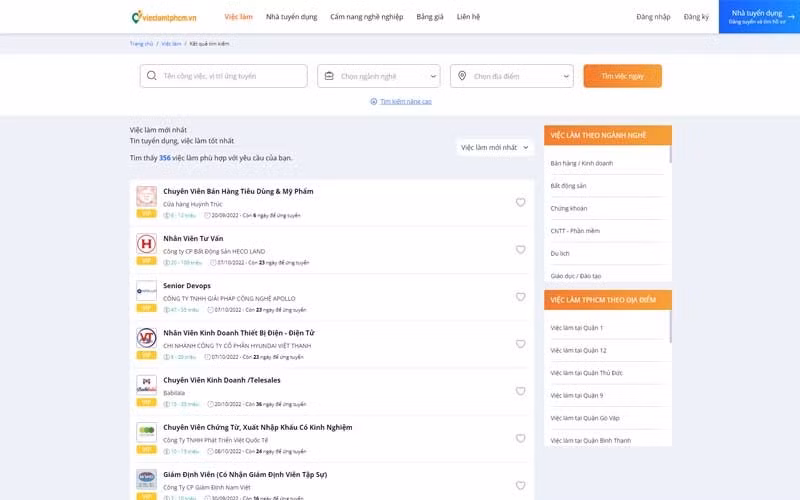Click the Tìm việc ngay button

622,76
